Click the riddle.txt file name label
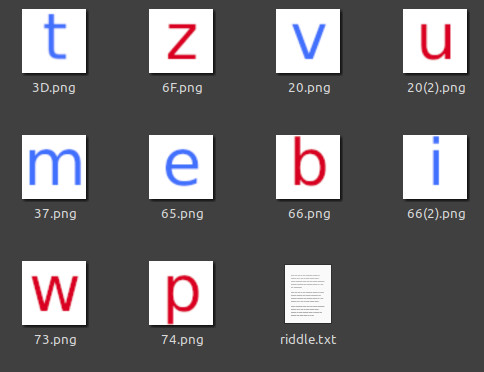 pyautogui.click(x=308, y=340)
